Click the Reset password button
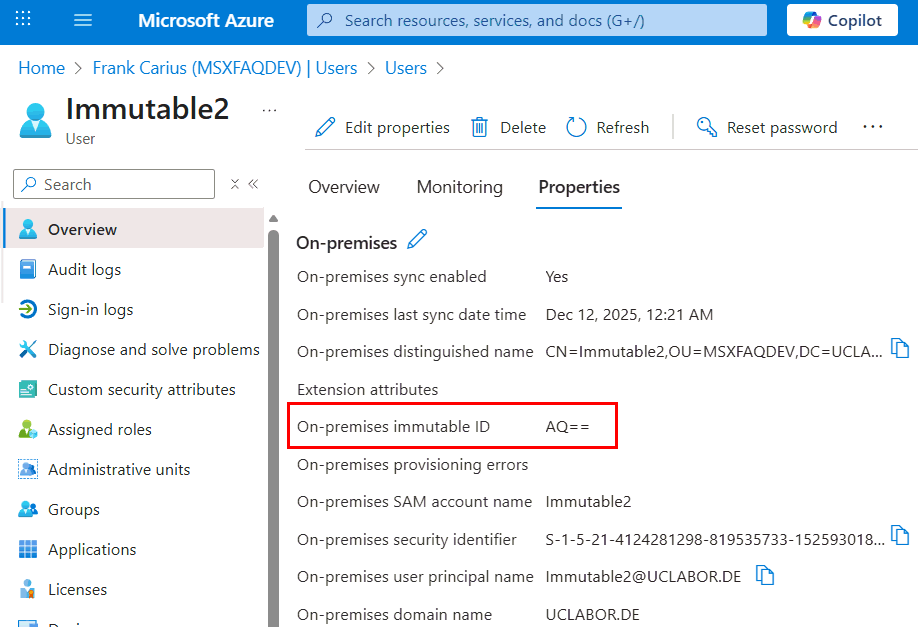Screen dimensions: 918x627 coord(767,127)
